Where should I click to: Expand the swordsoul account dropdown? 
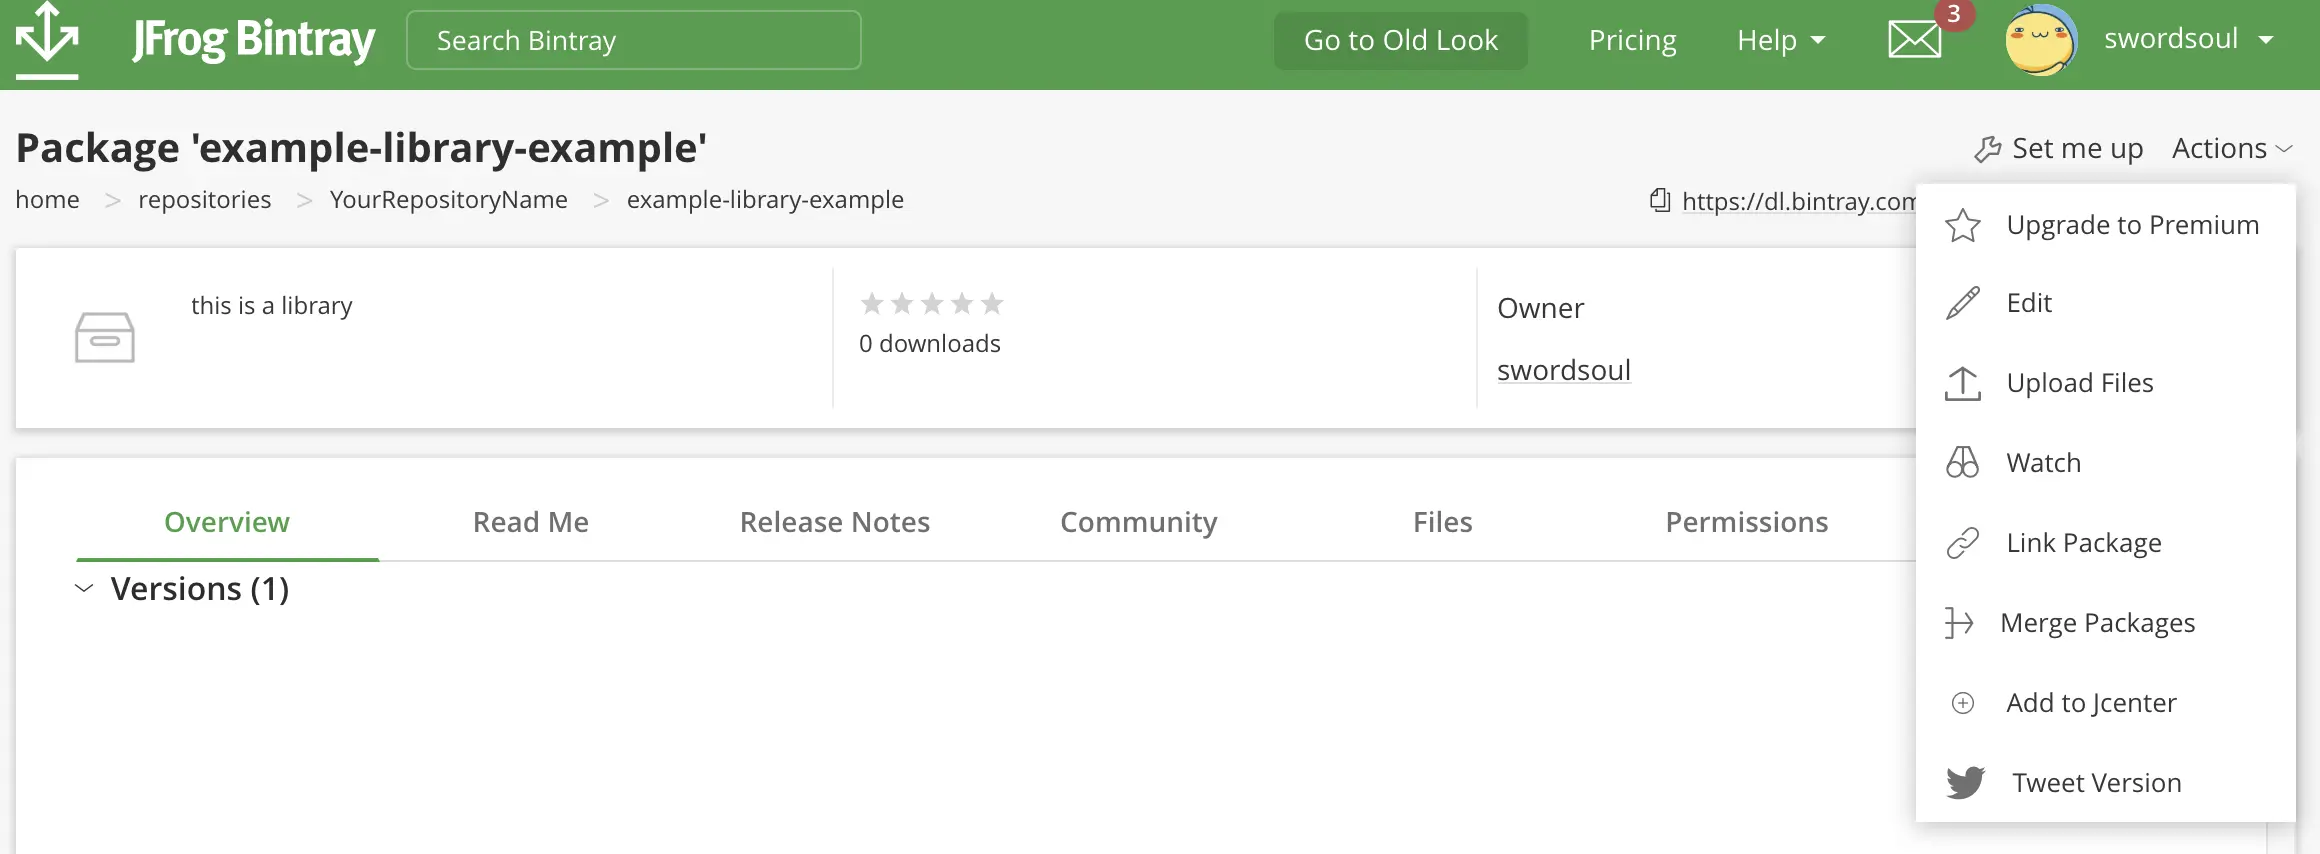pos(2266,40)
